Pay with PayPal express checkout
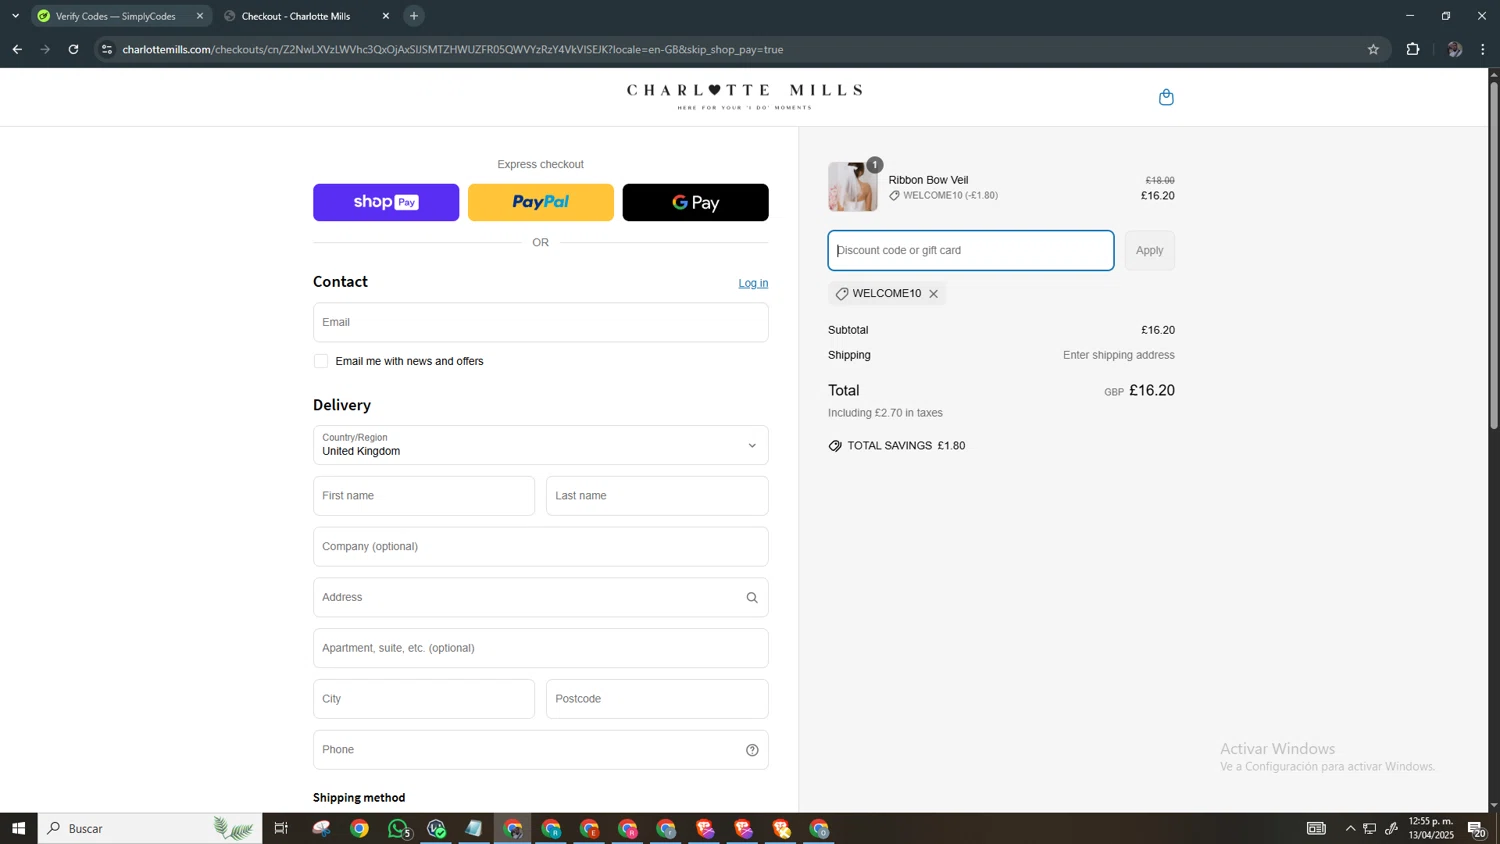 pos(541,203)
